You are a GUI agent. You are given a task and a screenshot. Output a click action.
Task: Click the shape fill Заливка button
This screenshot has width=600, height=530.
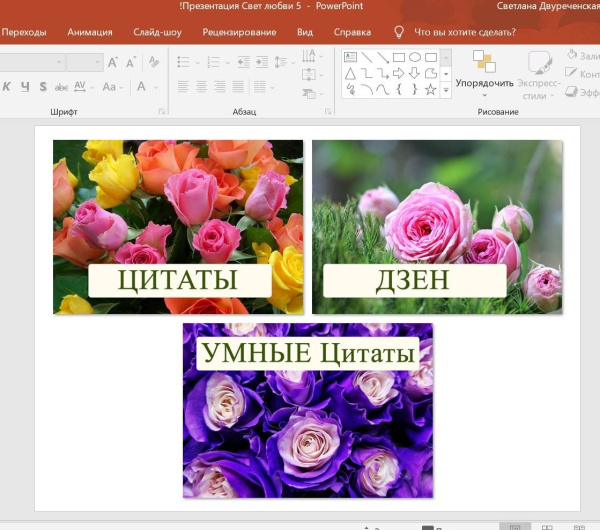point(583,56)
